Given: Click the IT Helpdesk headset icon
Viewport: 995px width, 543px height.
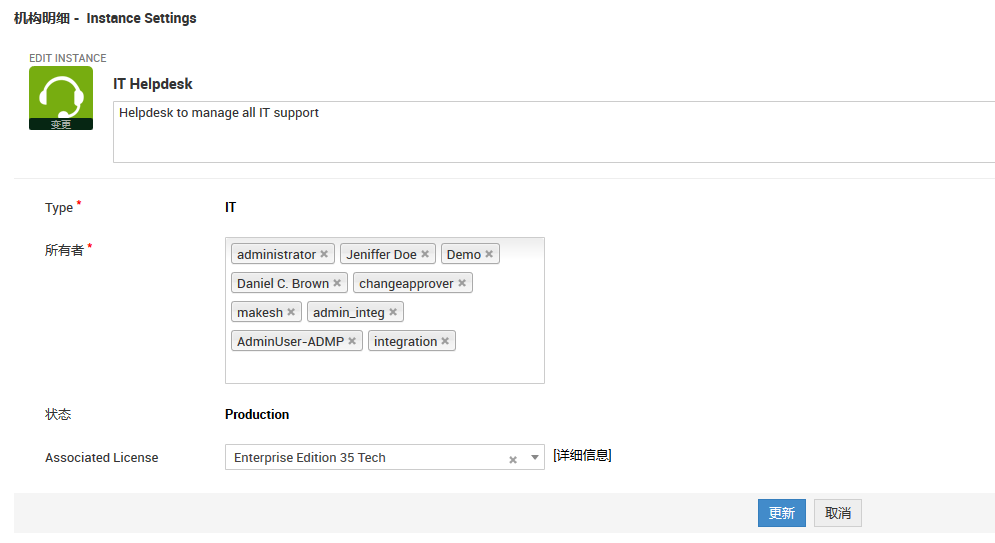Looking at the screenshot, I should pos(61,92).
